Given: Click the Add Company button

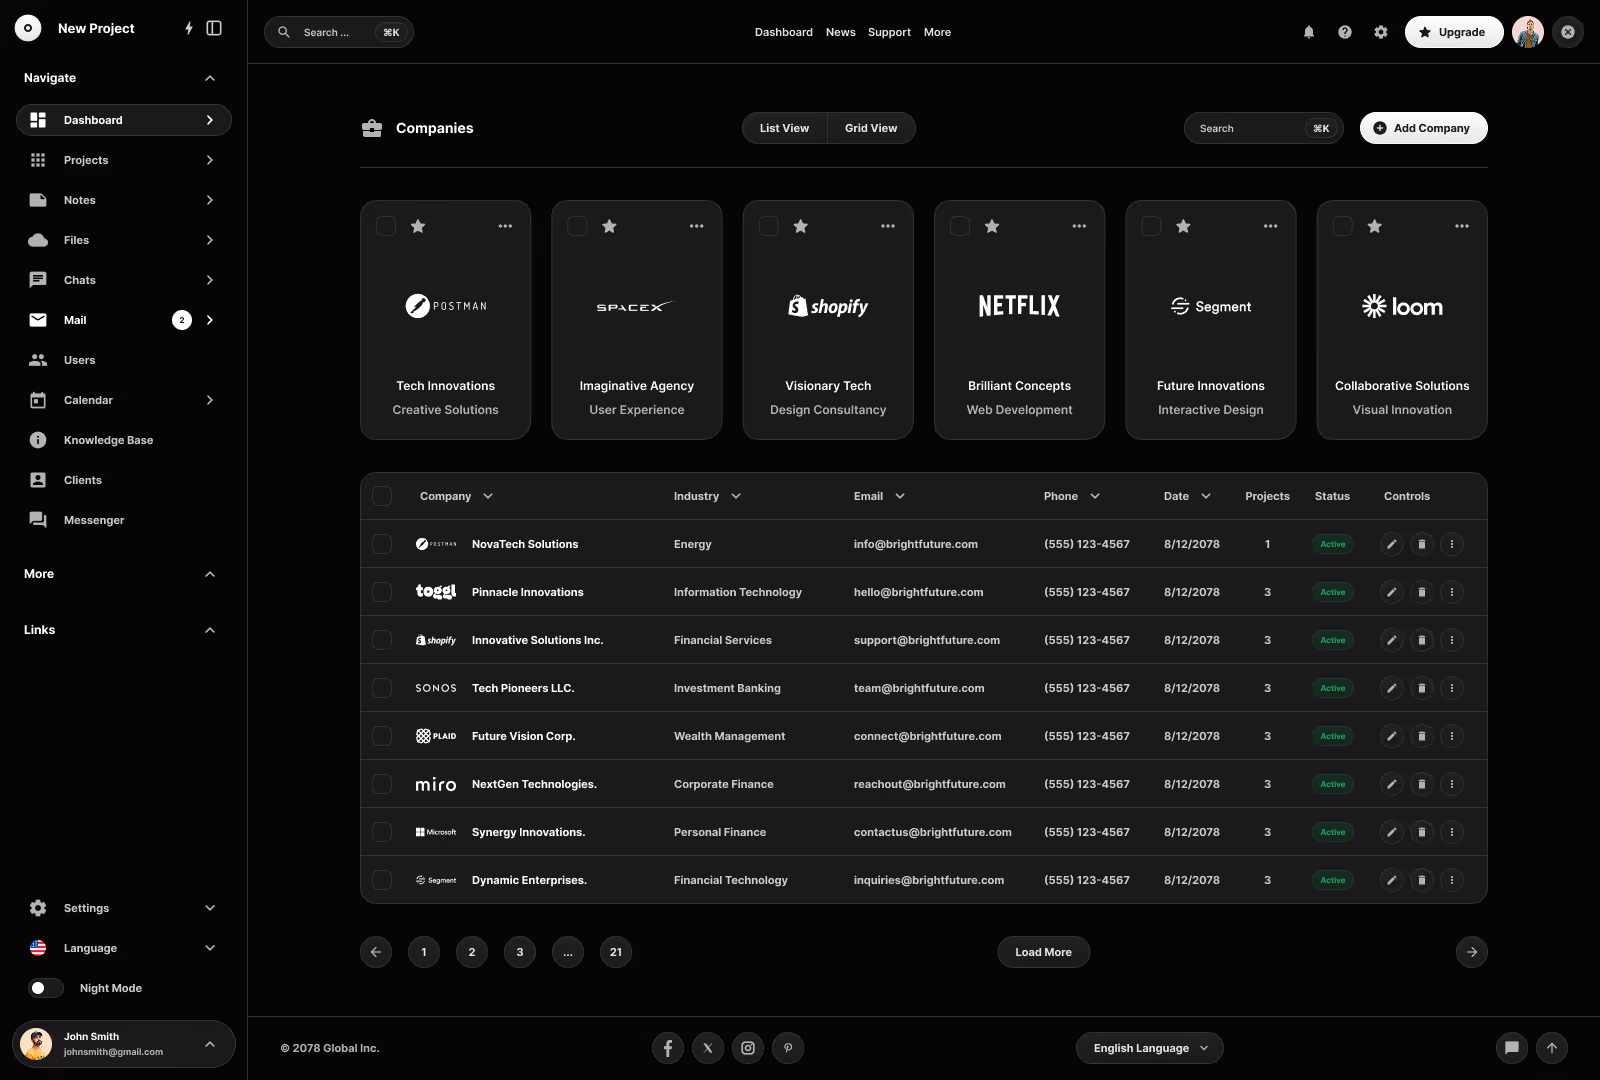Looking at the screenshot, I should coord(1424,128).
